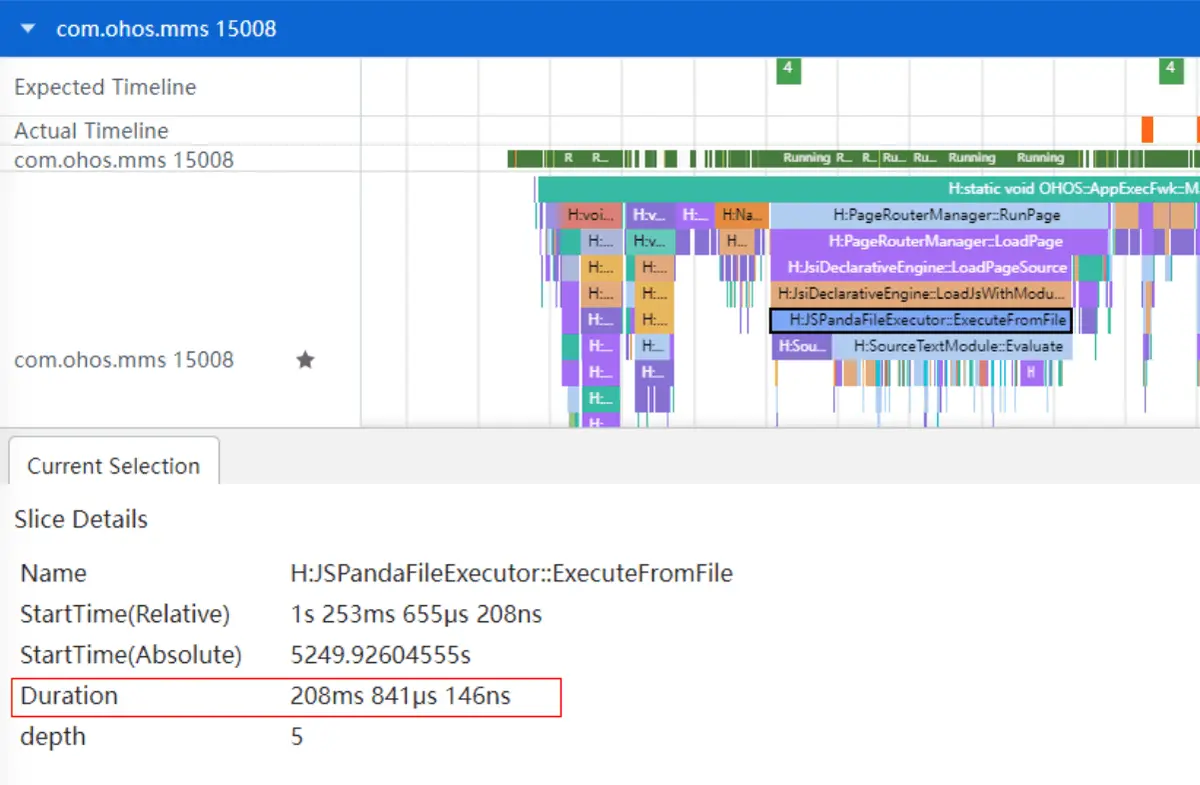Select the first green '4' frame marker on Expected Timeline
The width and height of the screenshot is (1200, 785).
point(788,70)
